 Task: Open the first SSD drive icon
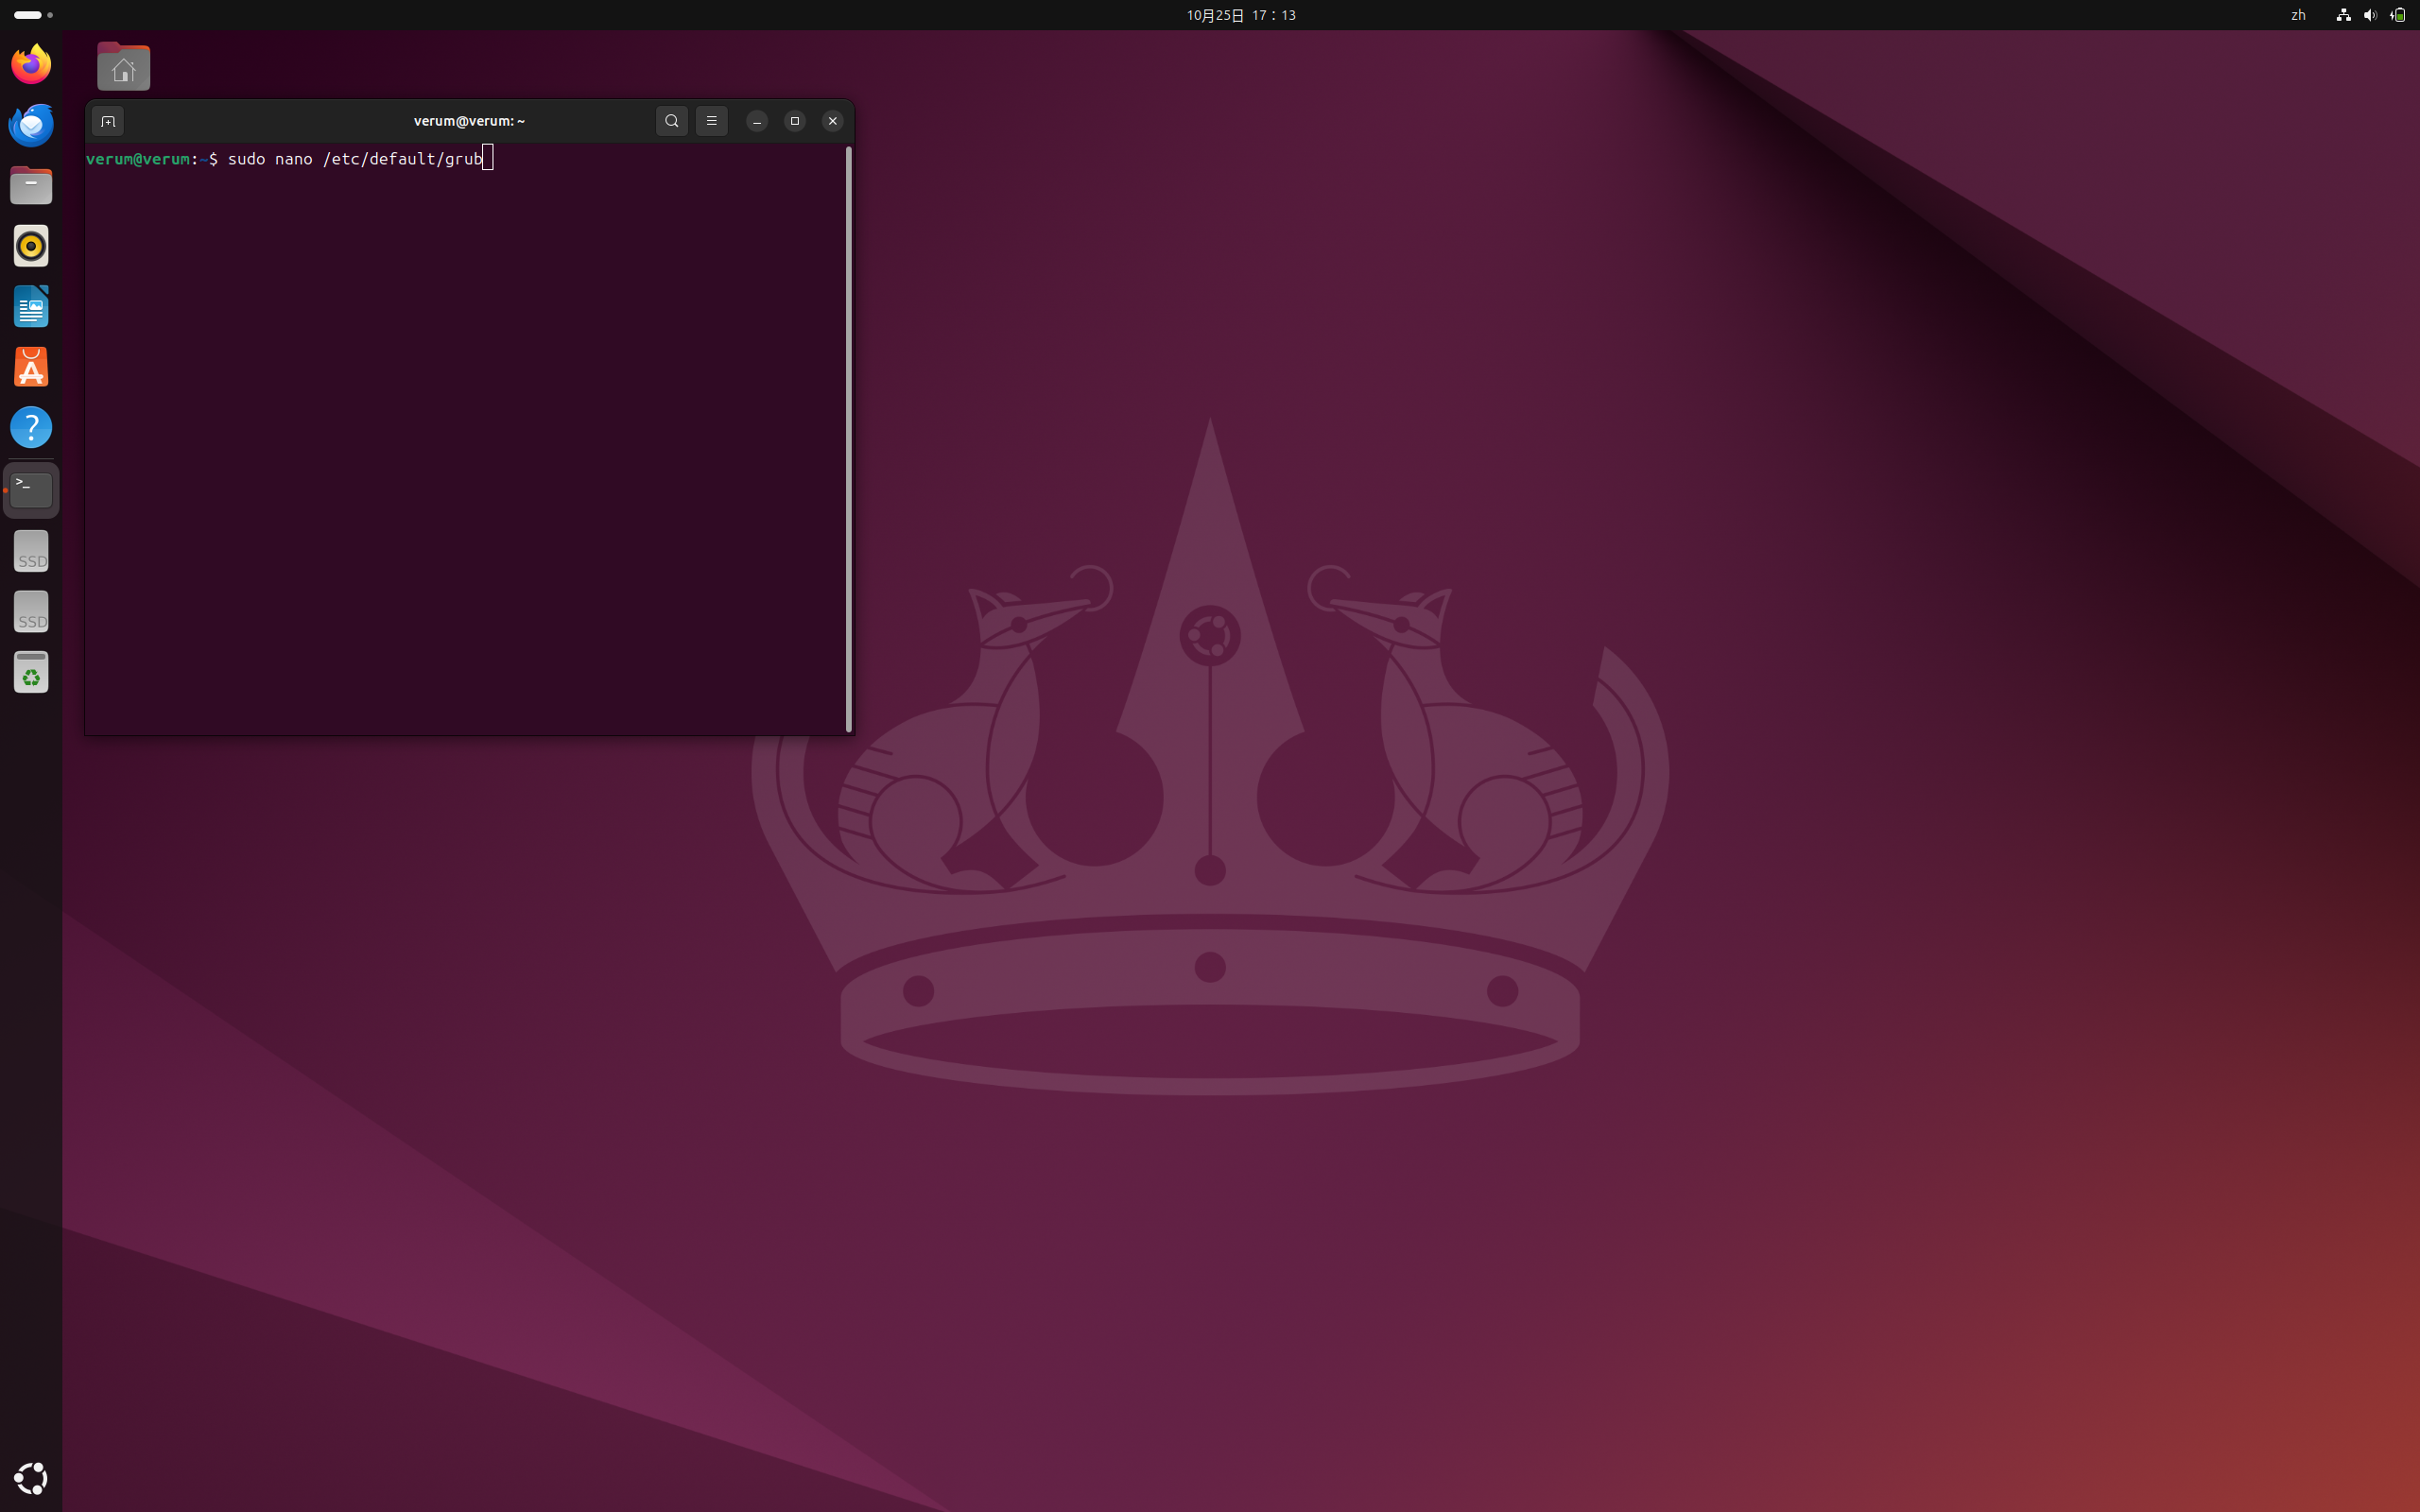31,551
